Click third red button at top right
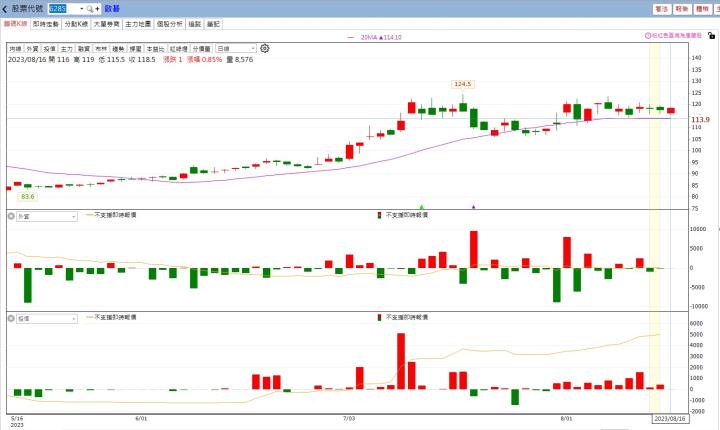720x430 pixels. (x=702, y=9)
